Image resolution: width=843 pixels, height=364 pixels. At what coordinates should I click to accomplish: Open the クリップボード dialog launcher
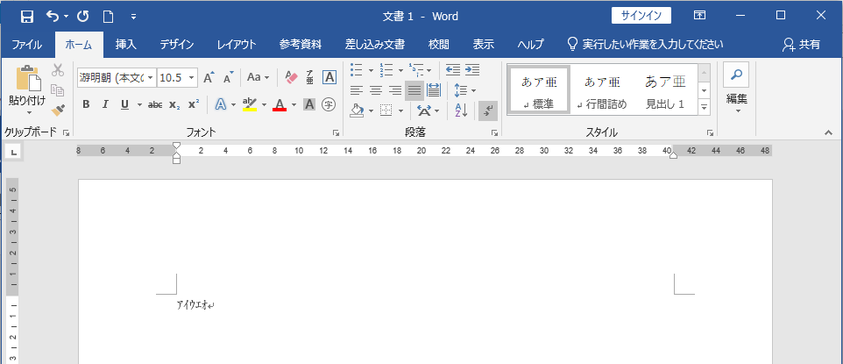click(x=66, y=132)
